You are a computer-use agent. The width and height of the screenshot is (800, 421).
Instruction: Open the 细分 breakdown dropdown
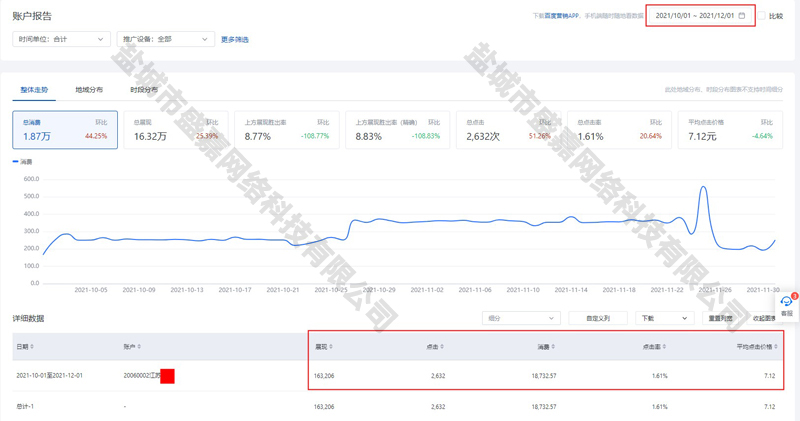520,318
